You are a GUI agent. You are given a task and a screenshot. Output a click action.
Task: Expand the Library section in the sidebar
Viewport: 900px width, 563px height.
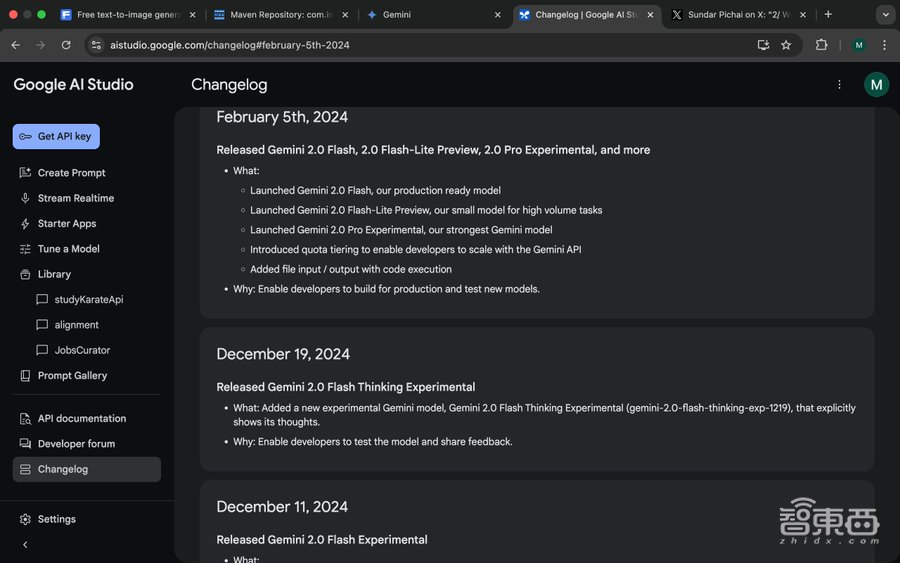54,274
